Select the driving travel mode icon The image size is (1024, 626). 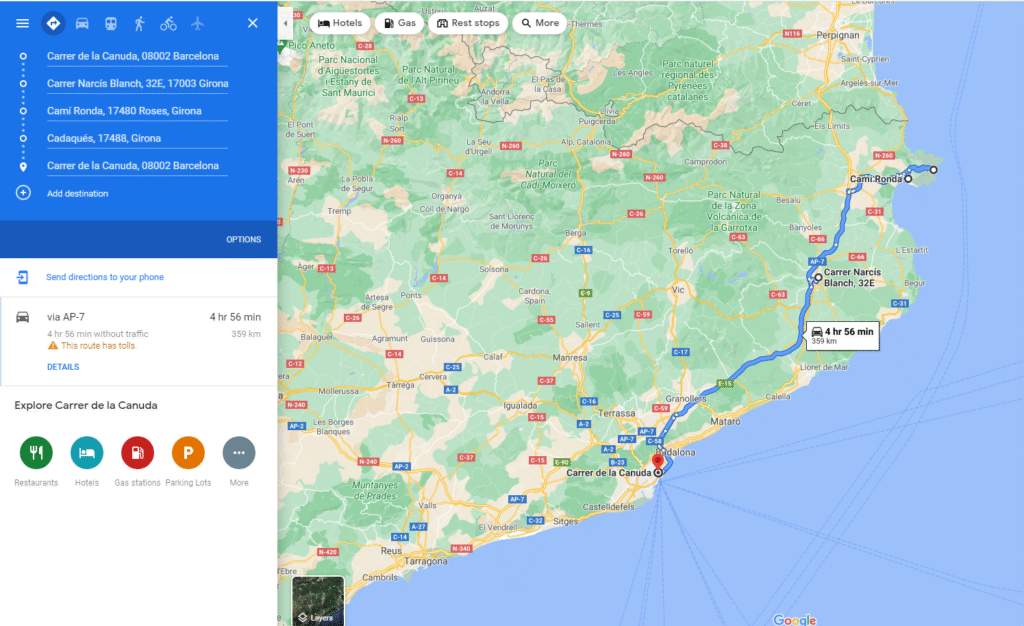(x=82, y=23)
